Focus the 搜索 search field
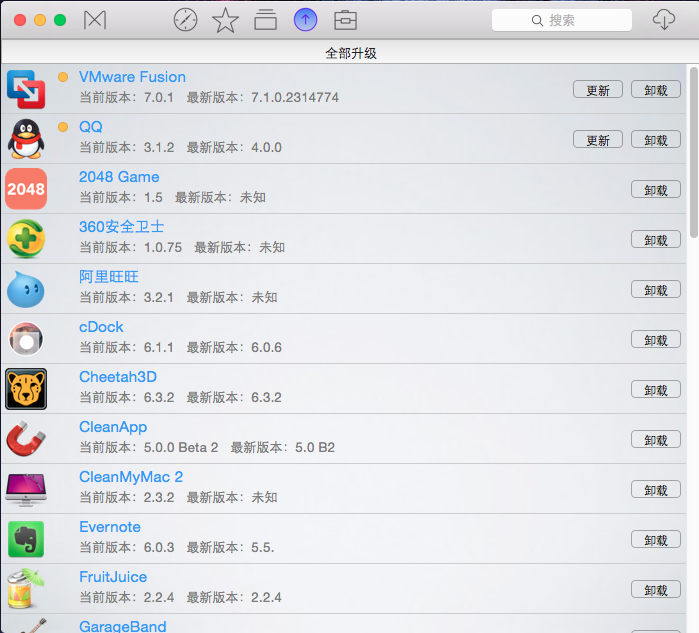This screenshot has height=633, width=699. (x=562, y=20)
